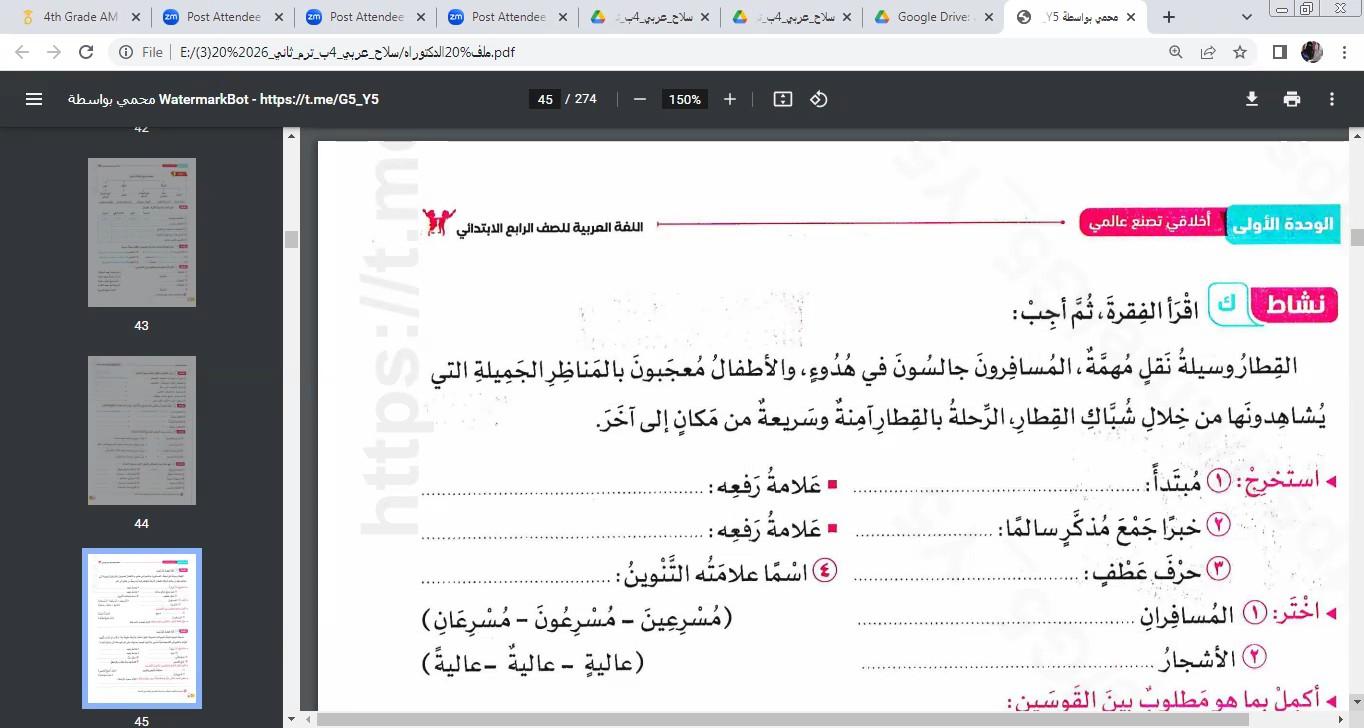Image resolution: width=1364 pixels, height=728 pixels.
Task: Reload the current page
Action: 86,52
